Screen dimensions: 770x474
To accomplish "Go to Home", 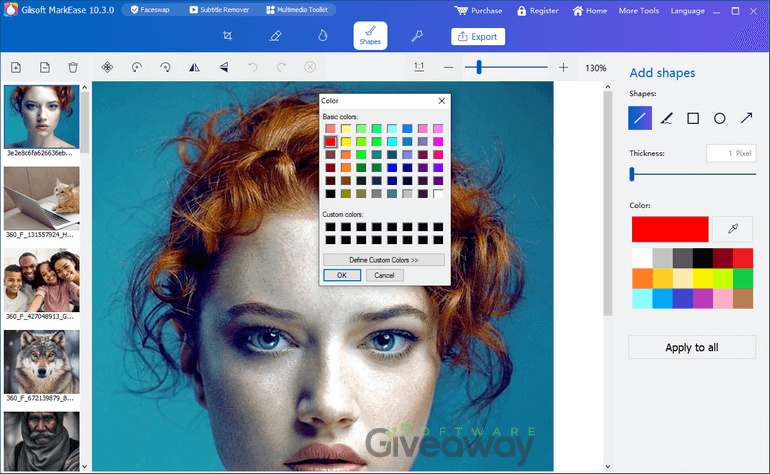I will (590, 11).
